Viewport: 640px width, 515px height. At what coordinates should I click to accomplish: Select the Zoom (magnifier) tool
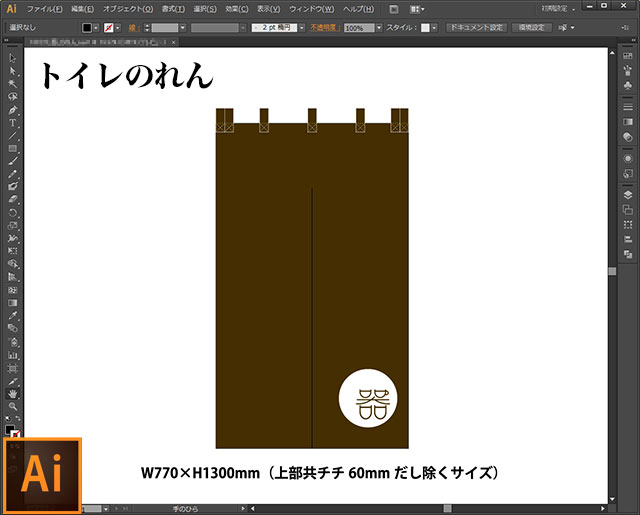[13, 406]
